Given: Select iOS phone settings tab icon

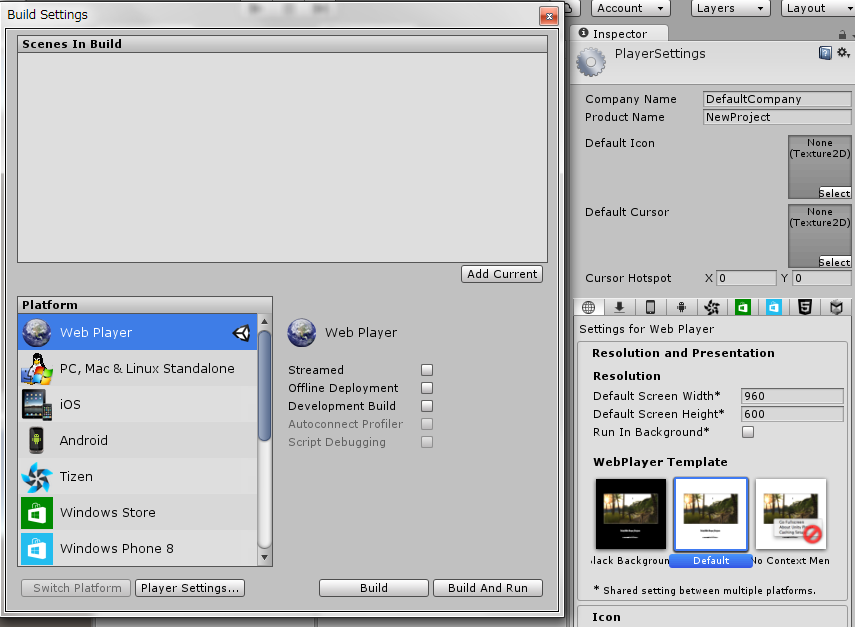Looking at the screenshot, I should coord(650,308).
